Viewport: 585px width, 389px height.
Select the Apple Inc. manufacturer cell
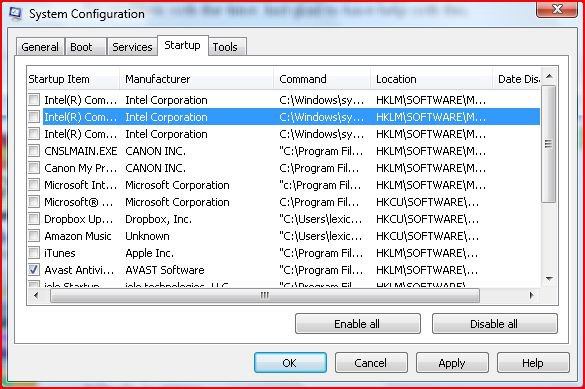(x=150, y=253)
